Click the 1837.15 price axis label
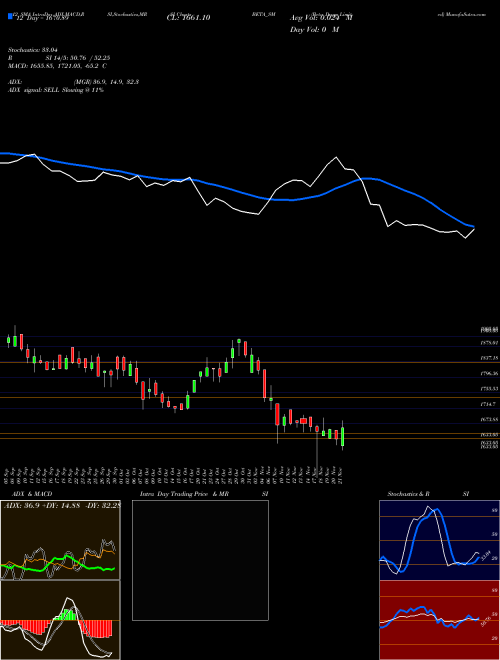Viewport: 500px width, 660px height. 489,358
